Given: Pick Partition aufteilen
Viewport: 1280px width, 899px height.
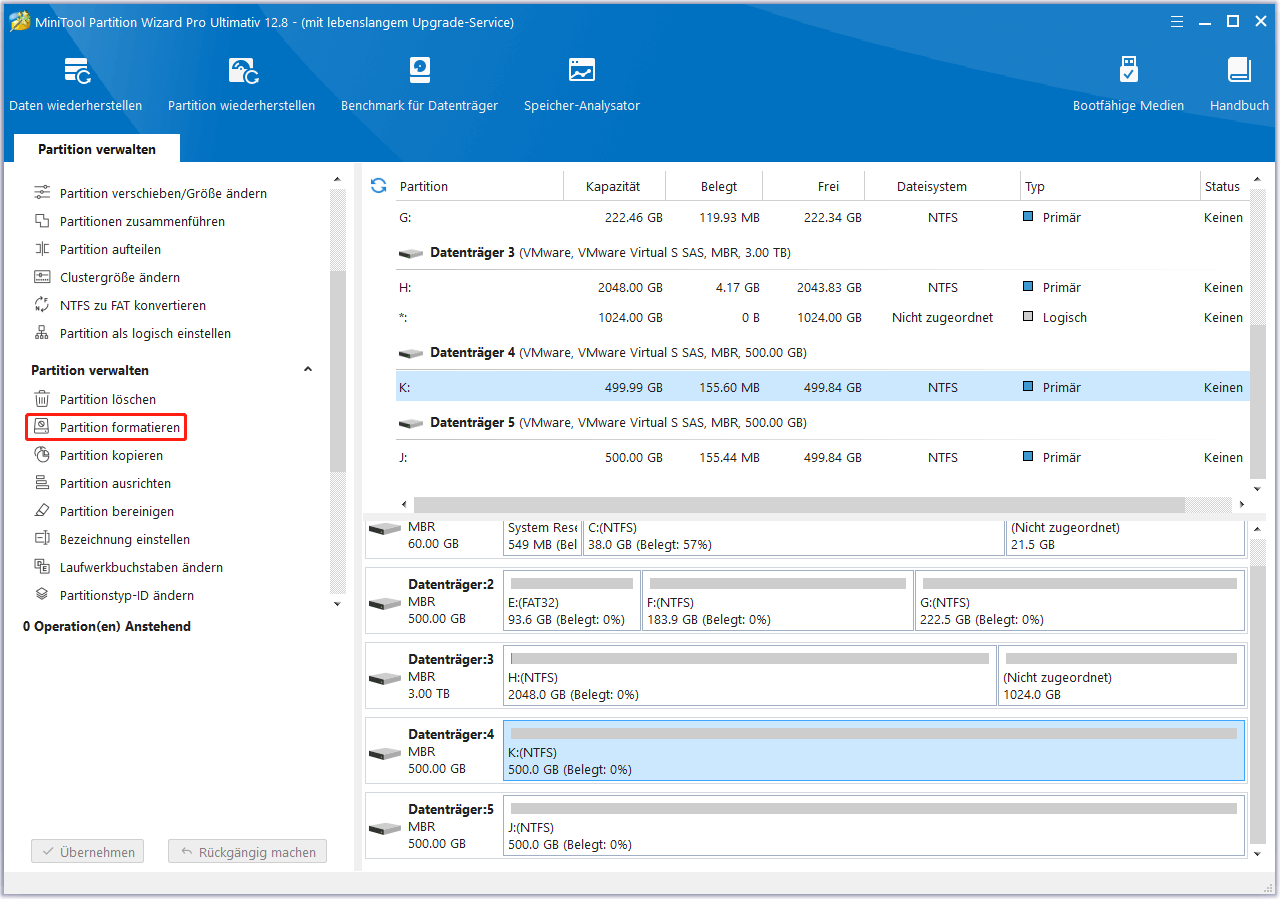Looking at the screenshot, I should (110, 249).
